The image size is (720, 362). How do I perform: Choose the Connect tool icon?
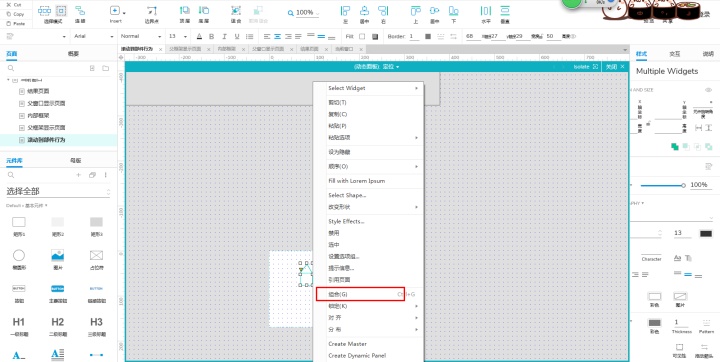(80, 11)
